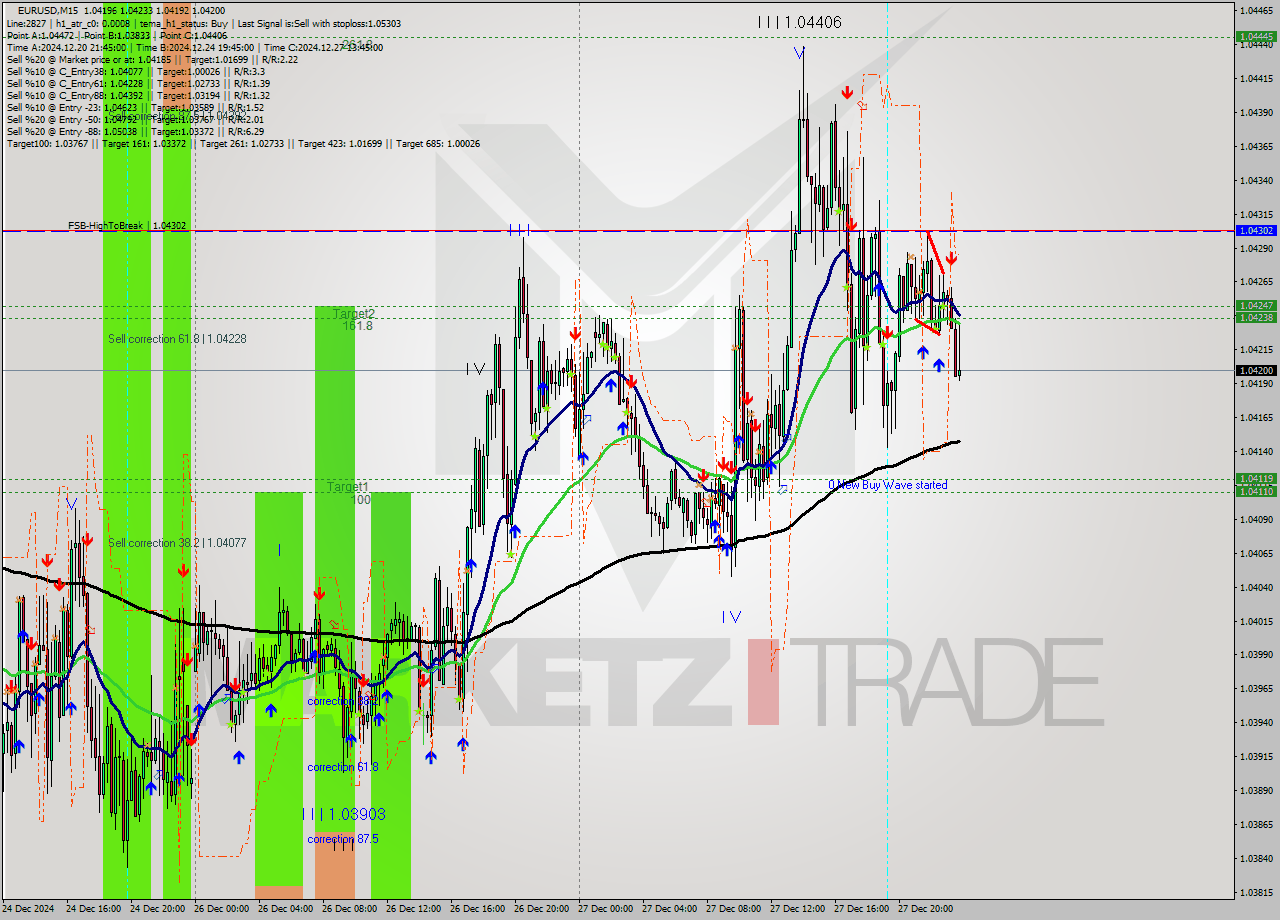Image resolution: width=1280 pixels, height=920 pixels.
Task: Select the green 1.04110 price tag
Action: [x=1255, y=491]
